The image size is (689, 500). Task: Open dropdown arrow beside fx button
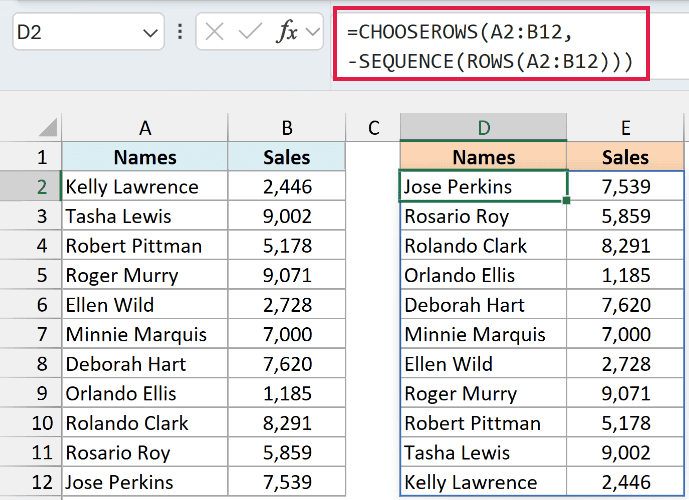point(312,32)
